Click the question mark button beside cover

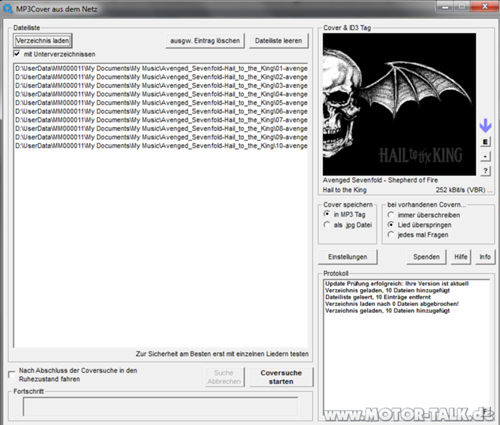click(x=485, y=171)
